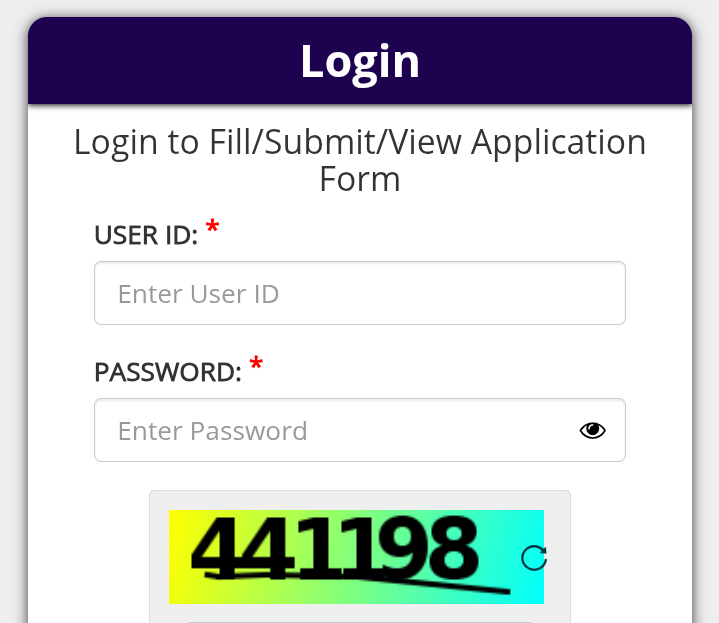Click the USER ID label
Screen dimensions: 719x623
(146, 235)
